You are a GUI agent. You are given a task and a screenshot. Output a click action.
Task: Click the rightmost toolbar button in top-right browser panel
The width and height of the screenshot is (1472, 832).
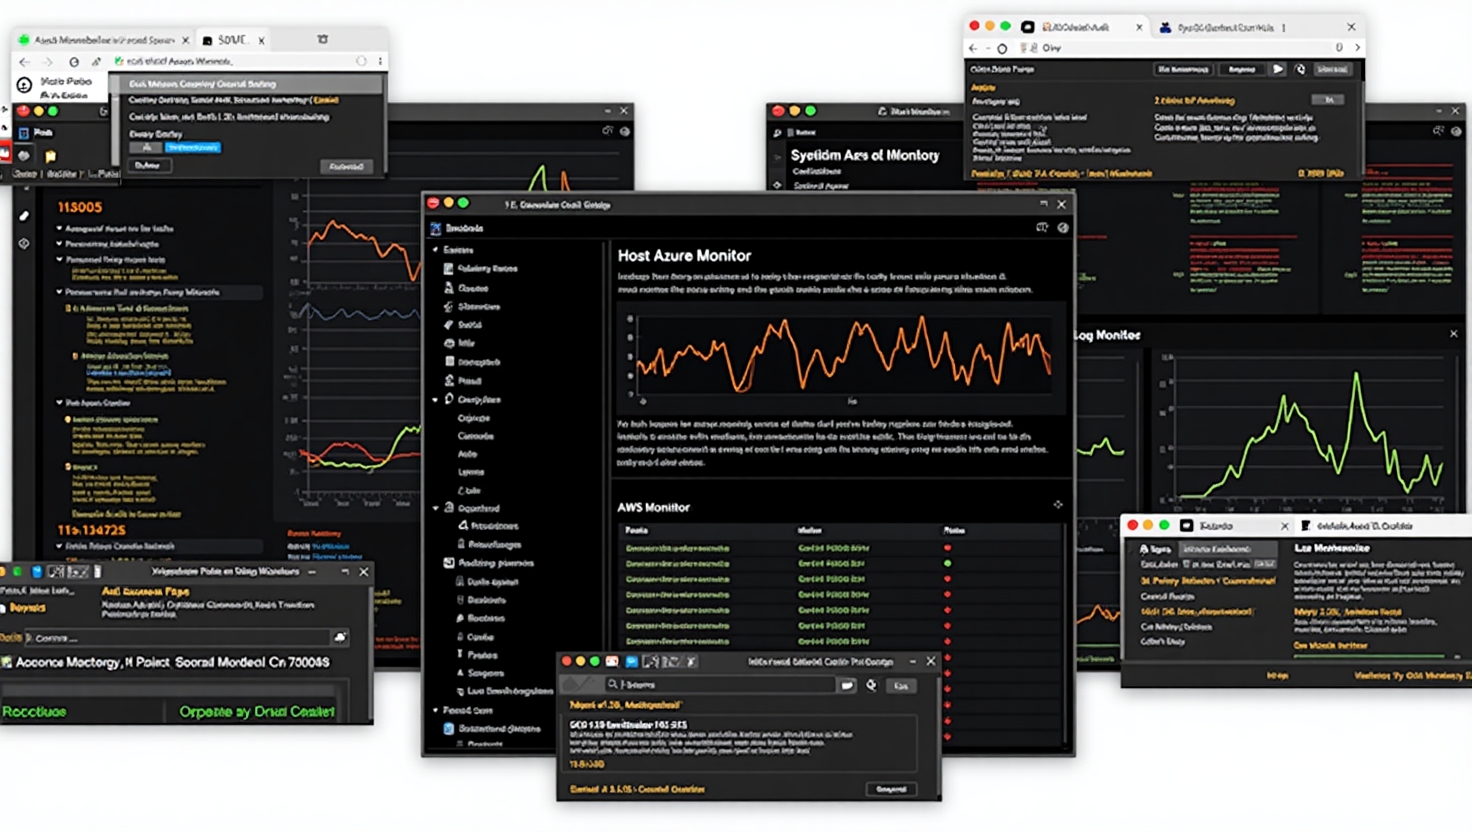coord(1331,69)
